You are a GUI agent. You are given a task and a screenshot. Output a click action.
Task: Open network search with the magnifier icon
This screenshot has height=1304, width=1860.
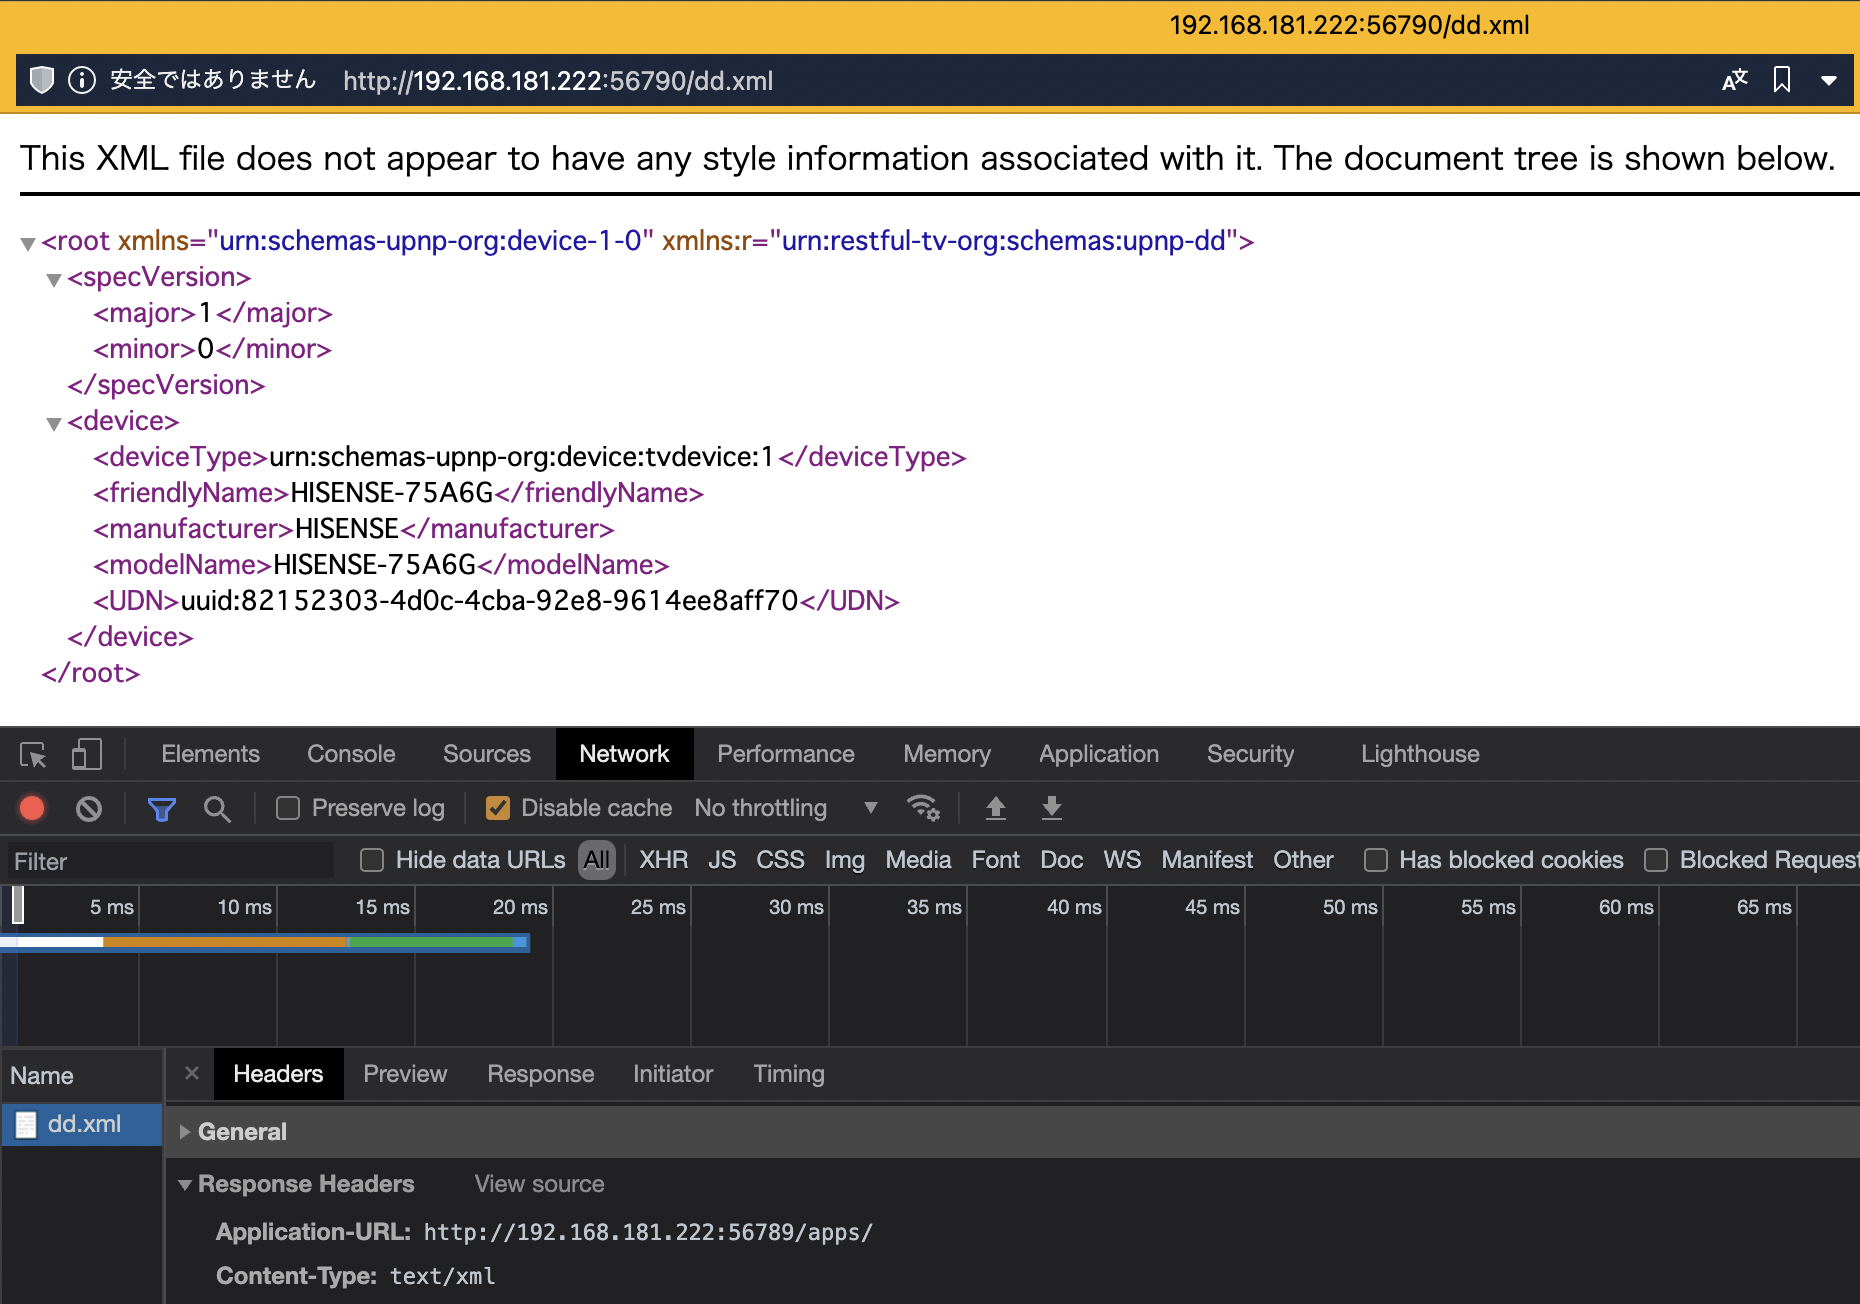217,809
